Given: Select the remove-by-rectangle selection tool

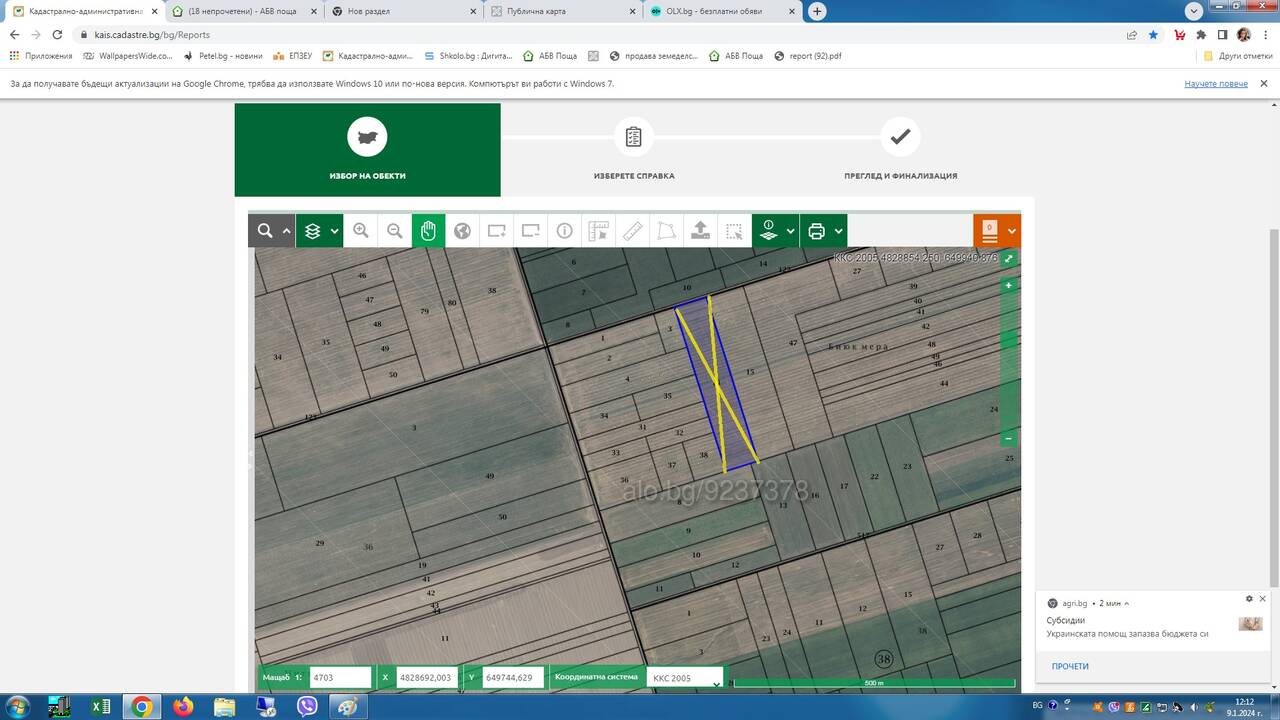Looking at the screenshot, I should (531, 231).
